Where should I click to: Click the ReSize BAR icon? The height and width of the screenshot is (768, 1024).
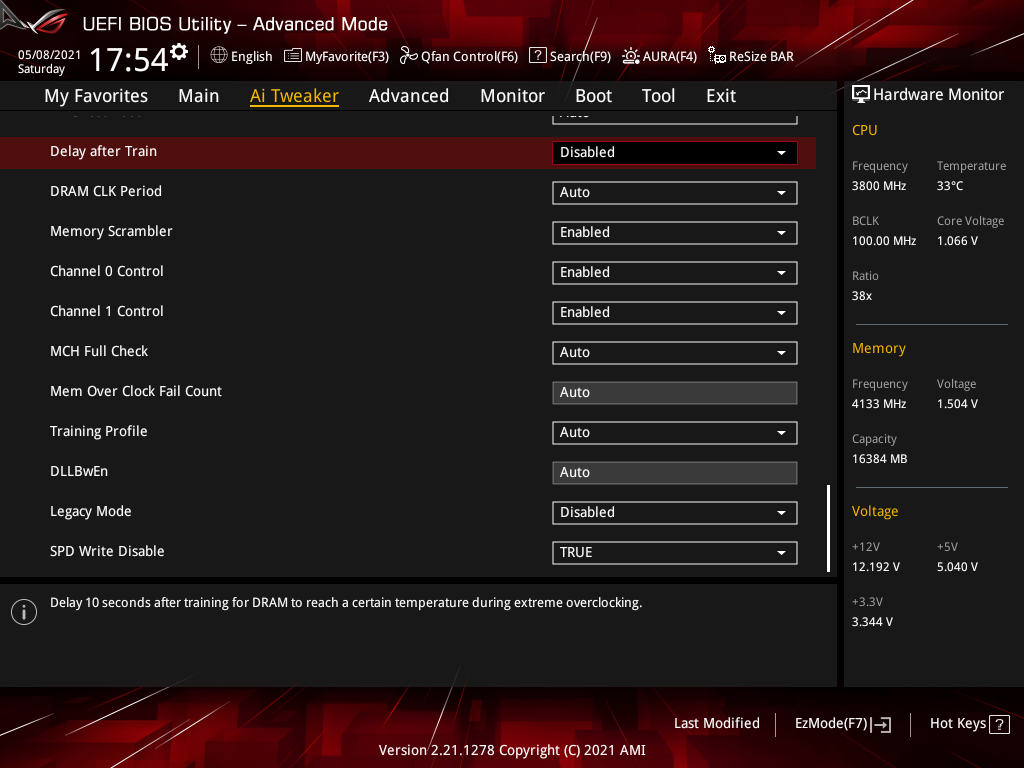716,56
